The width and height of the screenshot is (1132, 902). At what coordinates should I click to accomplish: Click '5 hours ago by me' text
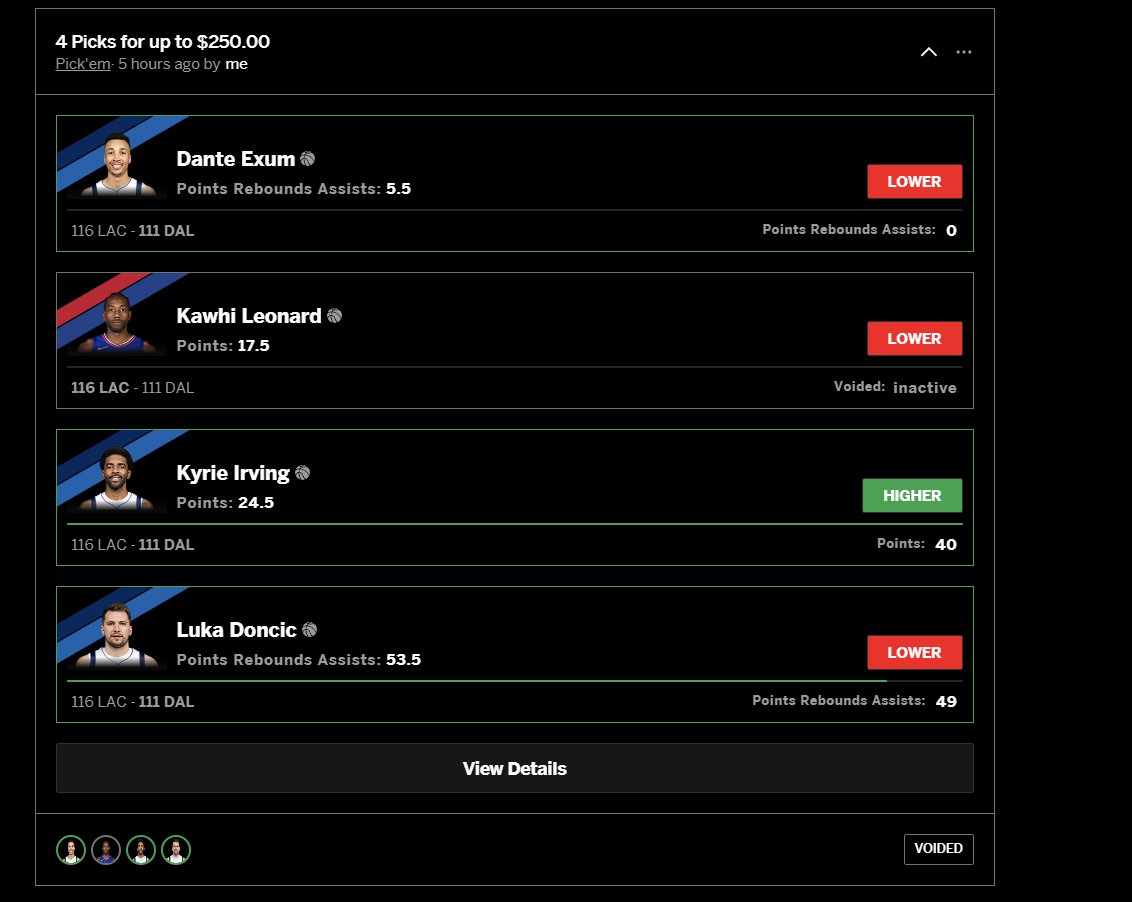(183, 64)
